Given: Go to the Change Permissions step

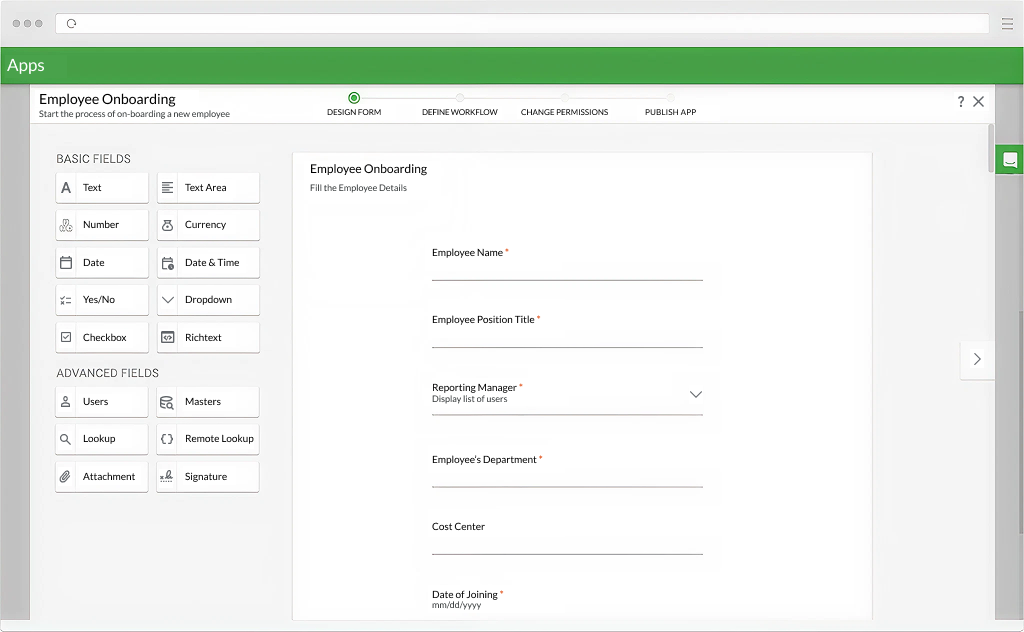Looking at the screenshot, I should coord(564,112).
